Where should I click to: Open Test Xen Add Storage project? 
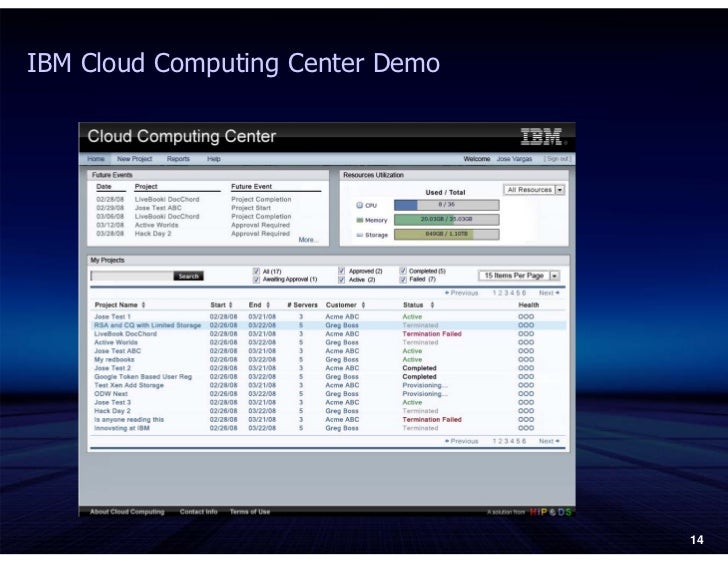129,385
